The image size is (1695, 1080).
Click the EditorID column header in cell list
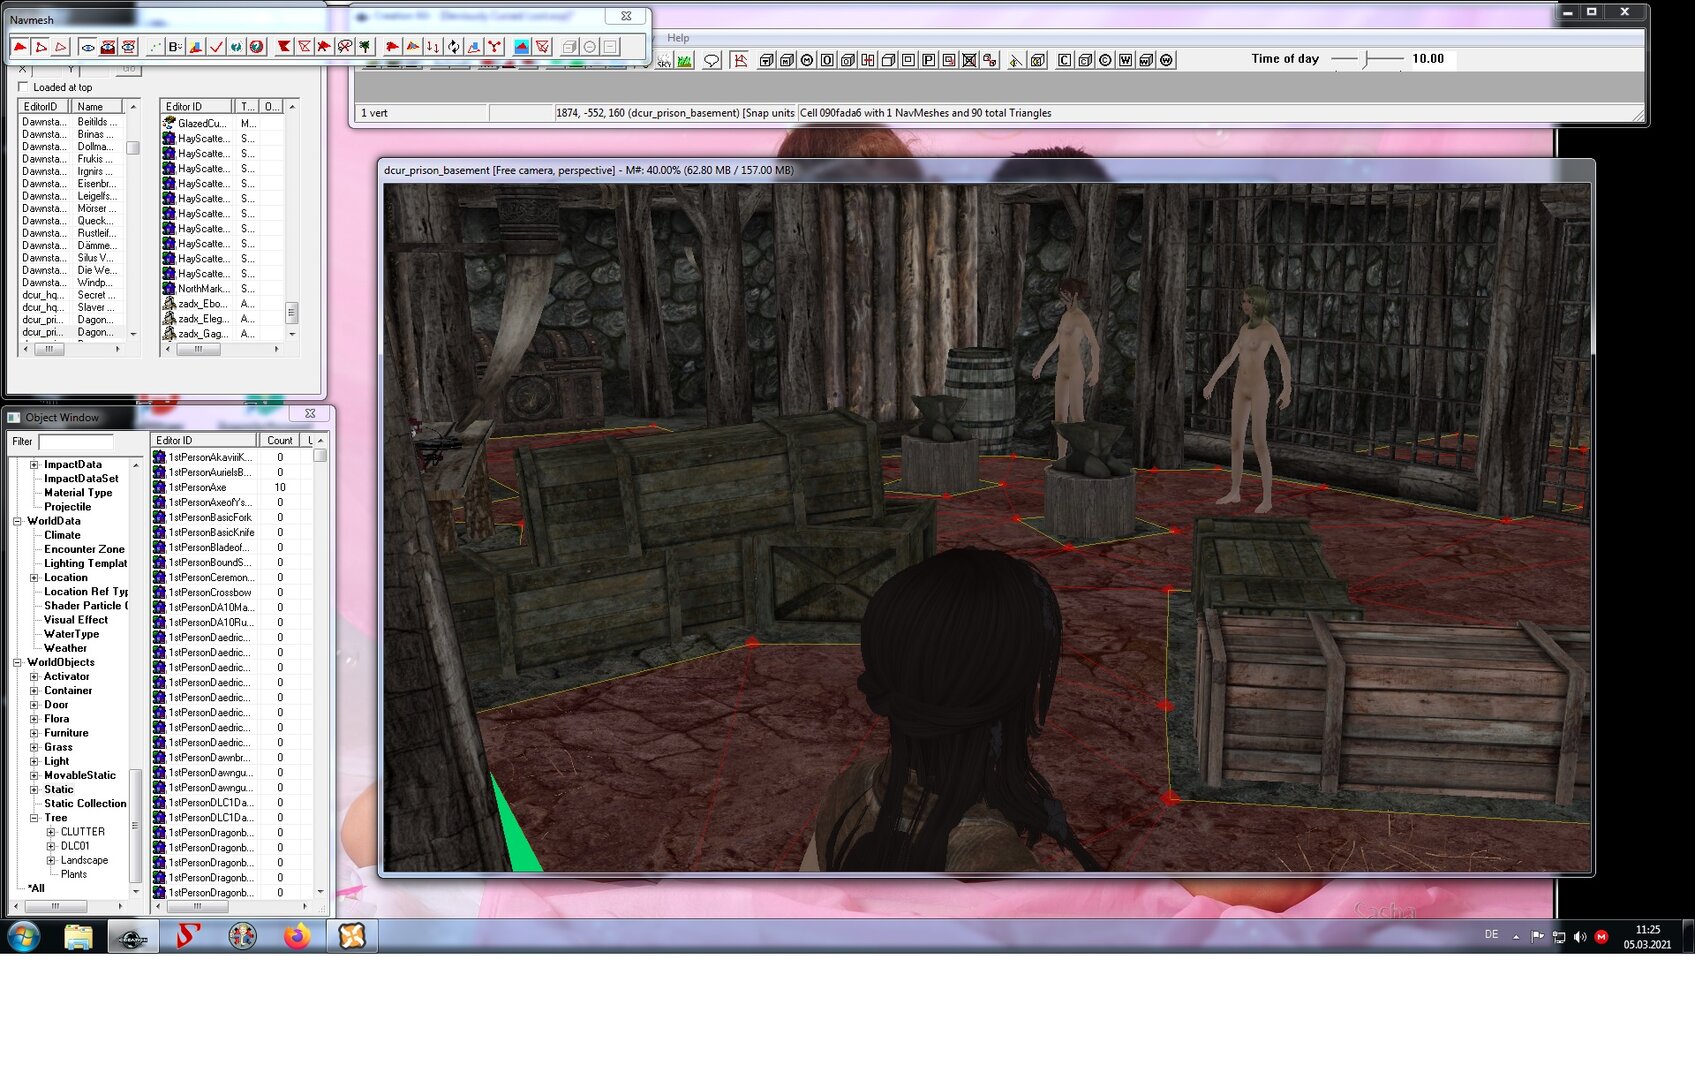[x=44, y=106]
